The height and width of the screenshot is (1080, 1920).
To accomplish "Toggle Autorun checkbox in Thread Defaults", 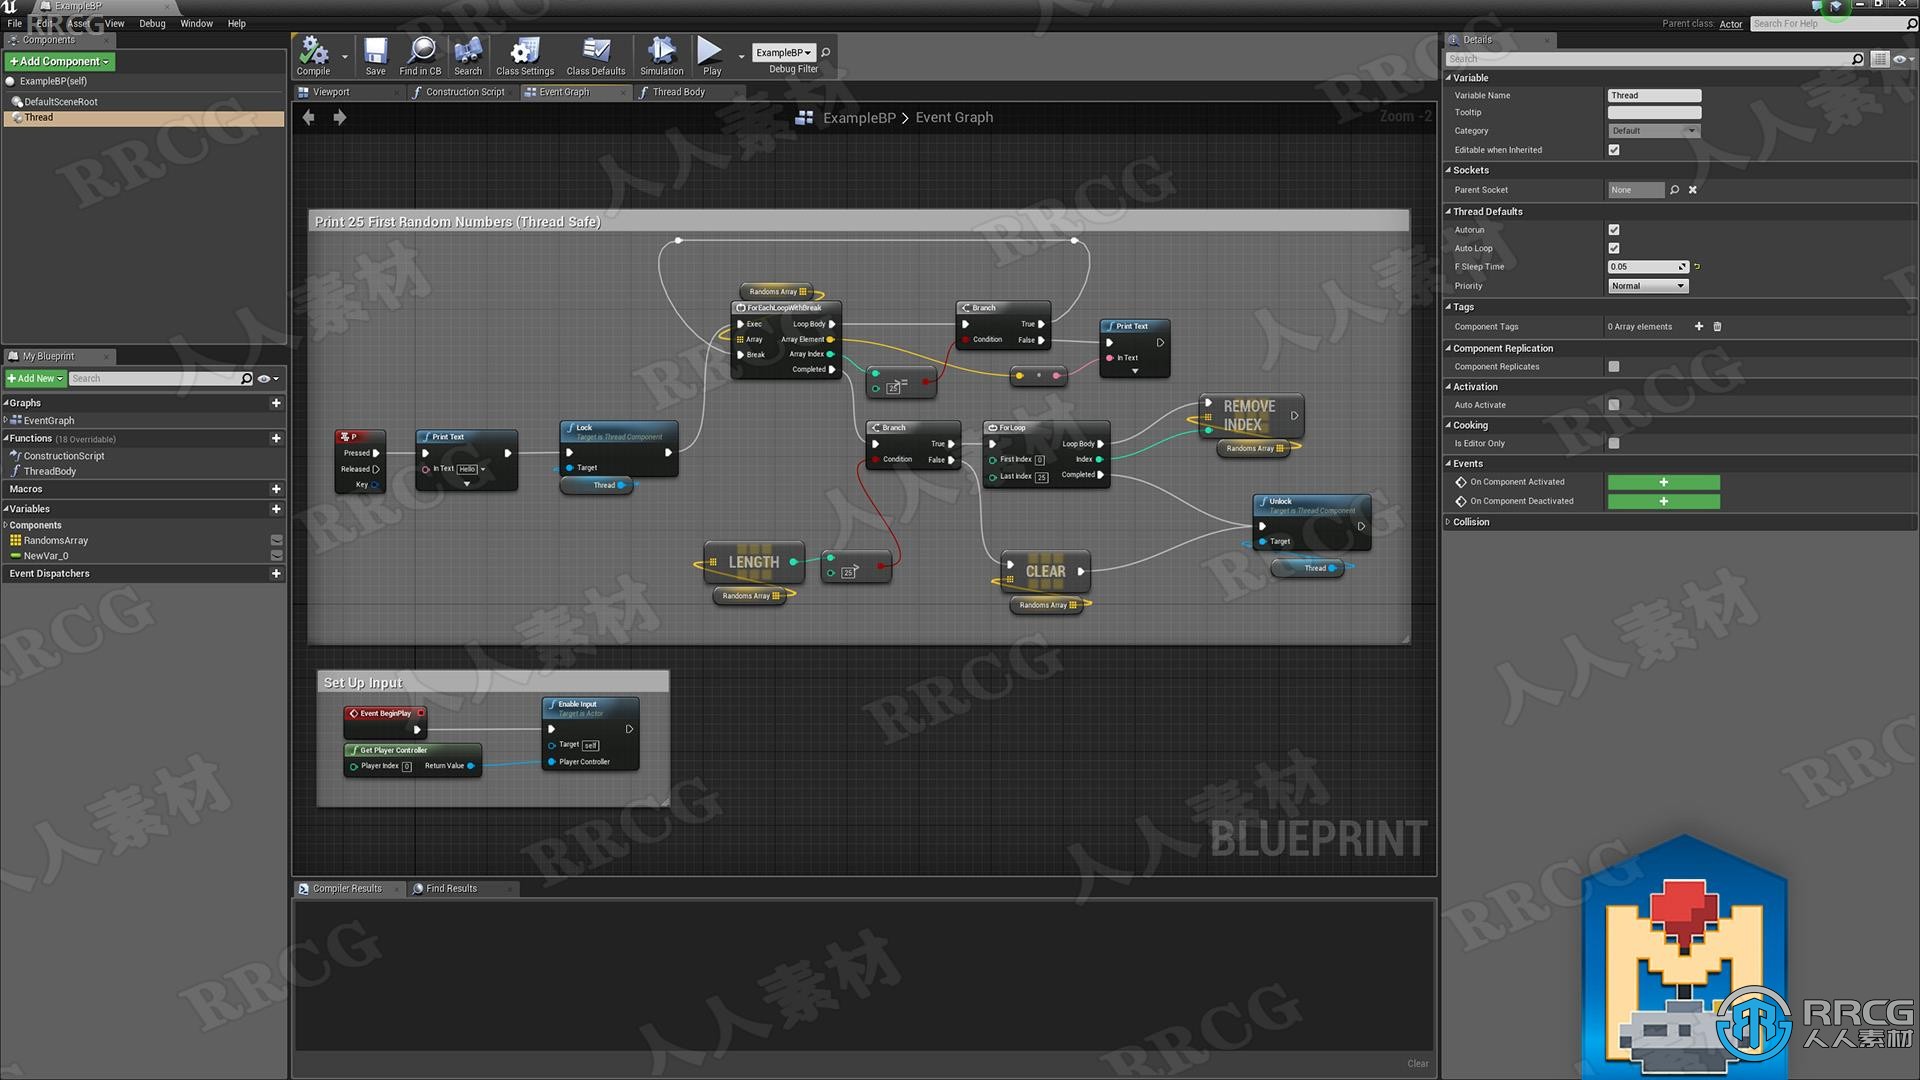I will [x=1614, y=229].
